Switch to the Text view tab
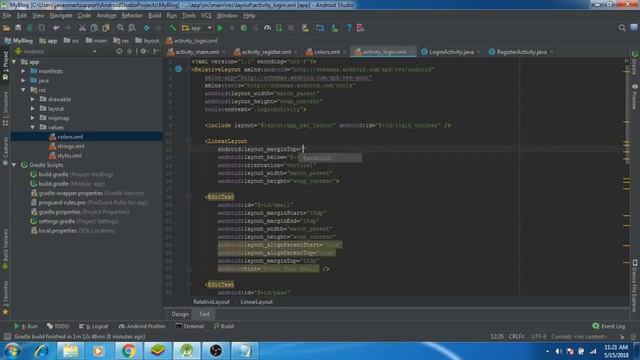The height and width of the screenshot is (360, 640). [x=204, y=314]
